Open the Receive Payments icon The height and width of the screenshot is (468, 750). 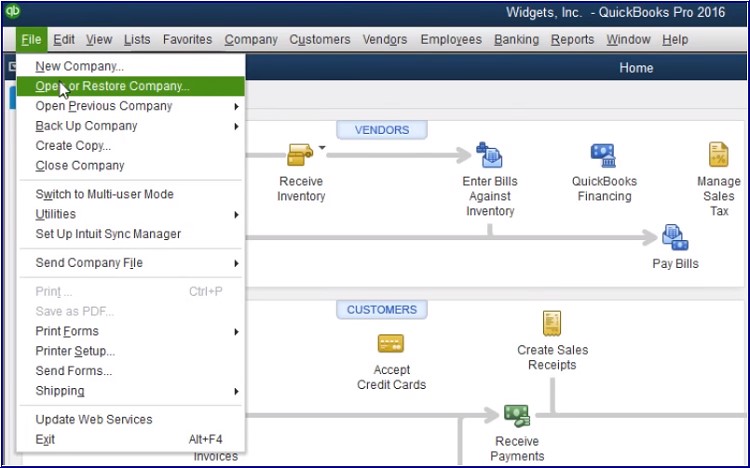[516, 415]
